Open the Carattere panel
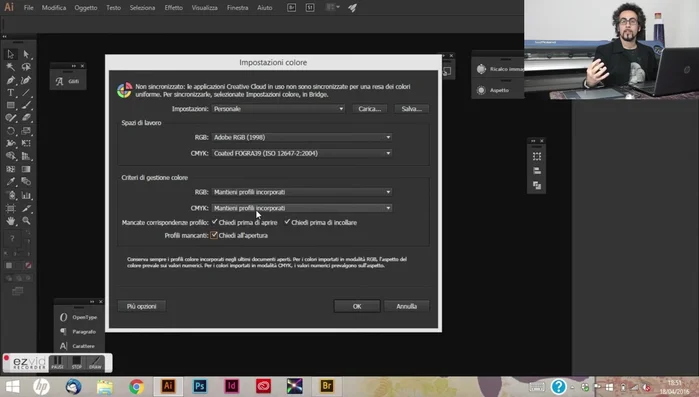The height and width of the screenshot is (397, 699). click(x=78, y=346)
